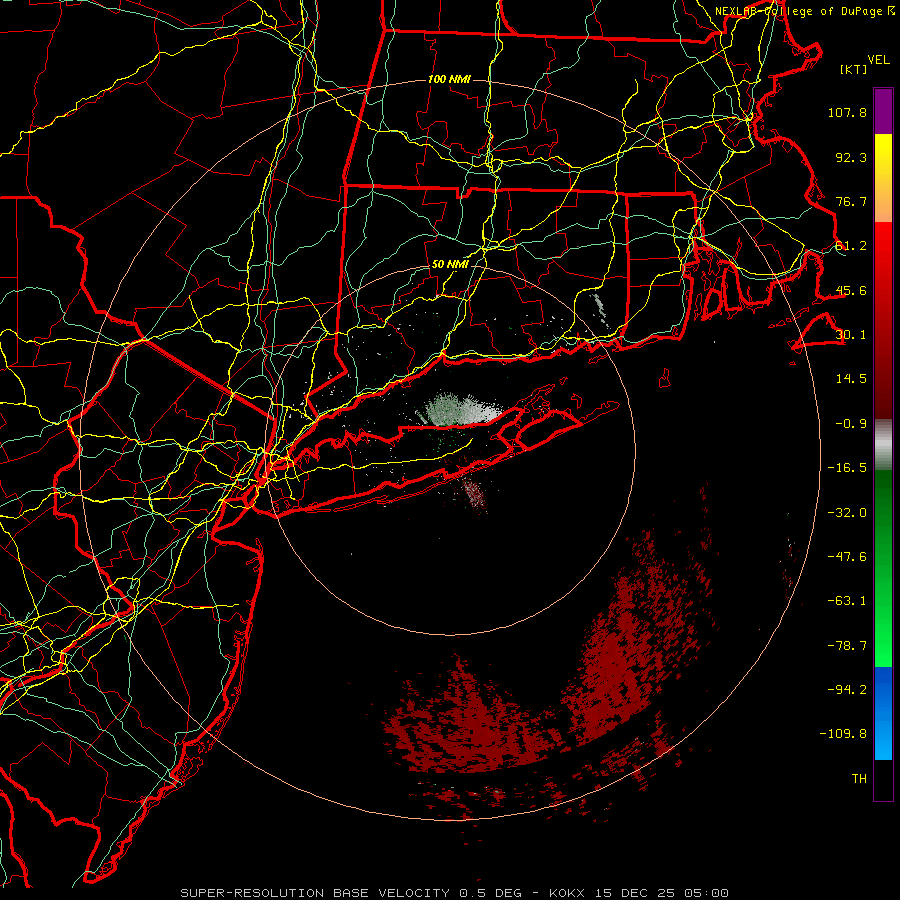Click the 50 NMI range ring label

449,264
